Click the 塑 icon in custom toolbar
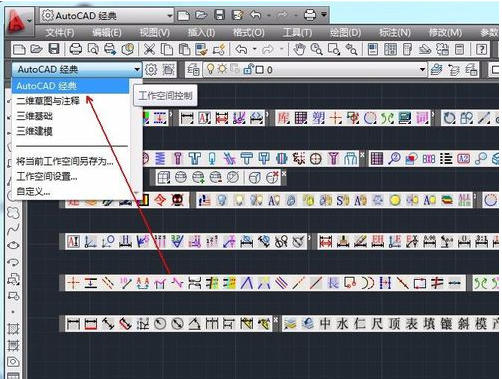The height and width of the screenshot is (379, 502). tap(318, 118)
